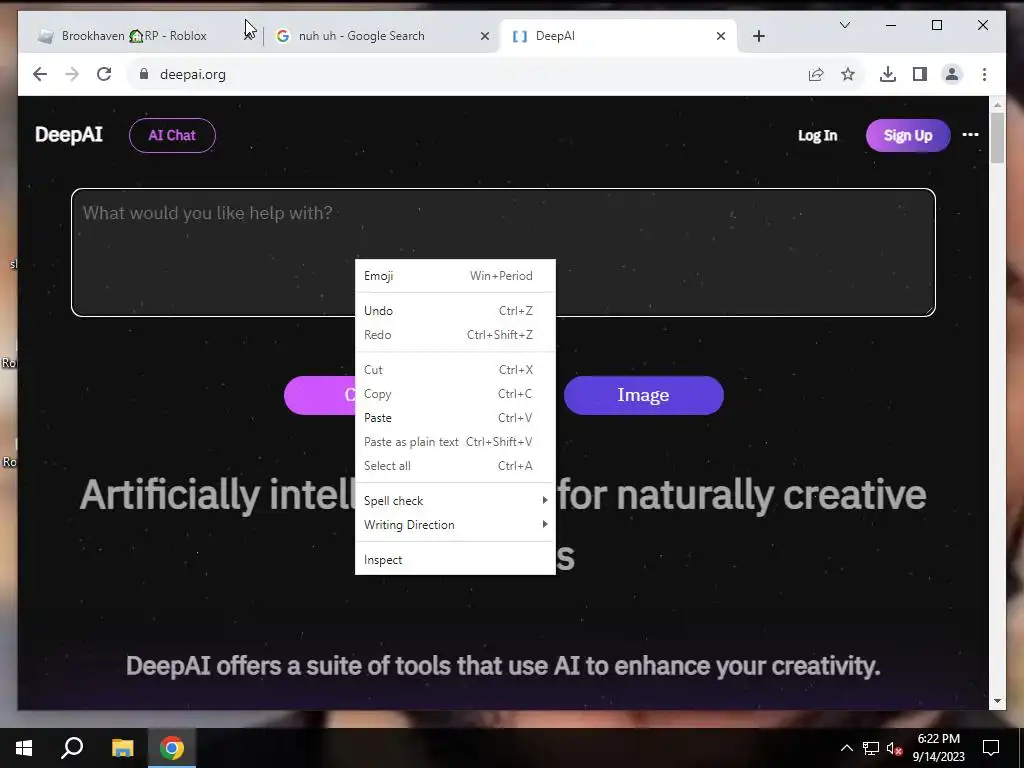This screenshot has width=1024, height=768.
Task: Choose Paste as plain text
Action: pyautogui.click(x=455, y=442)
